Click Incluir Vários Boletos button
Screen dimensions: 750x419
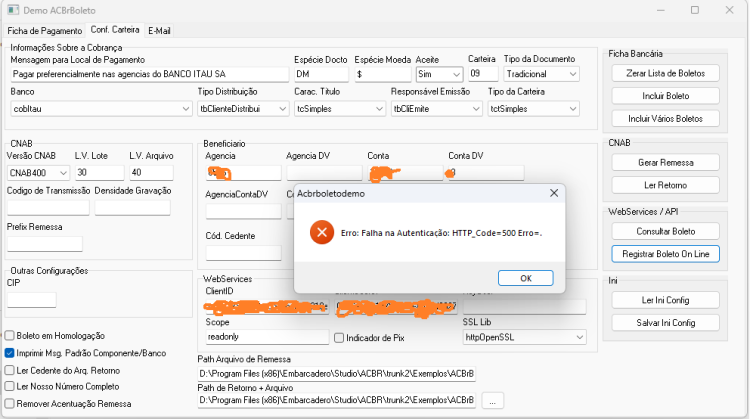(x=665, y=119)
